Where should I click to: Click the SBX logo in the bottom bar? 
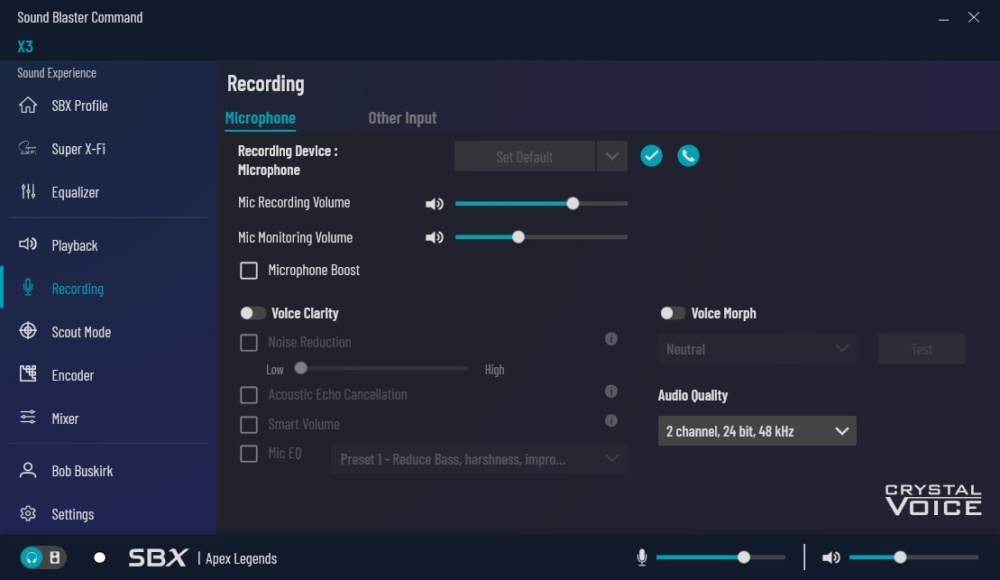(x=158, y=558)
